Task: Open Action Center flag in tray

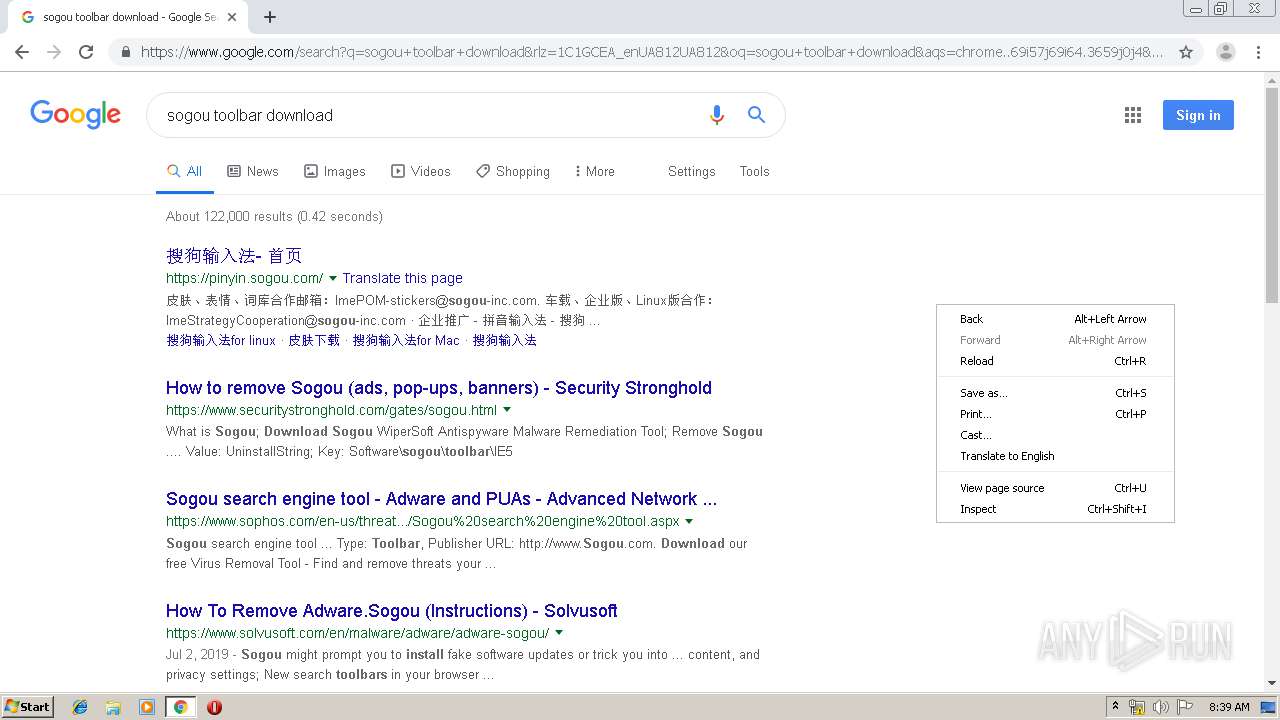Action: [1185, 707]
